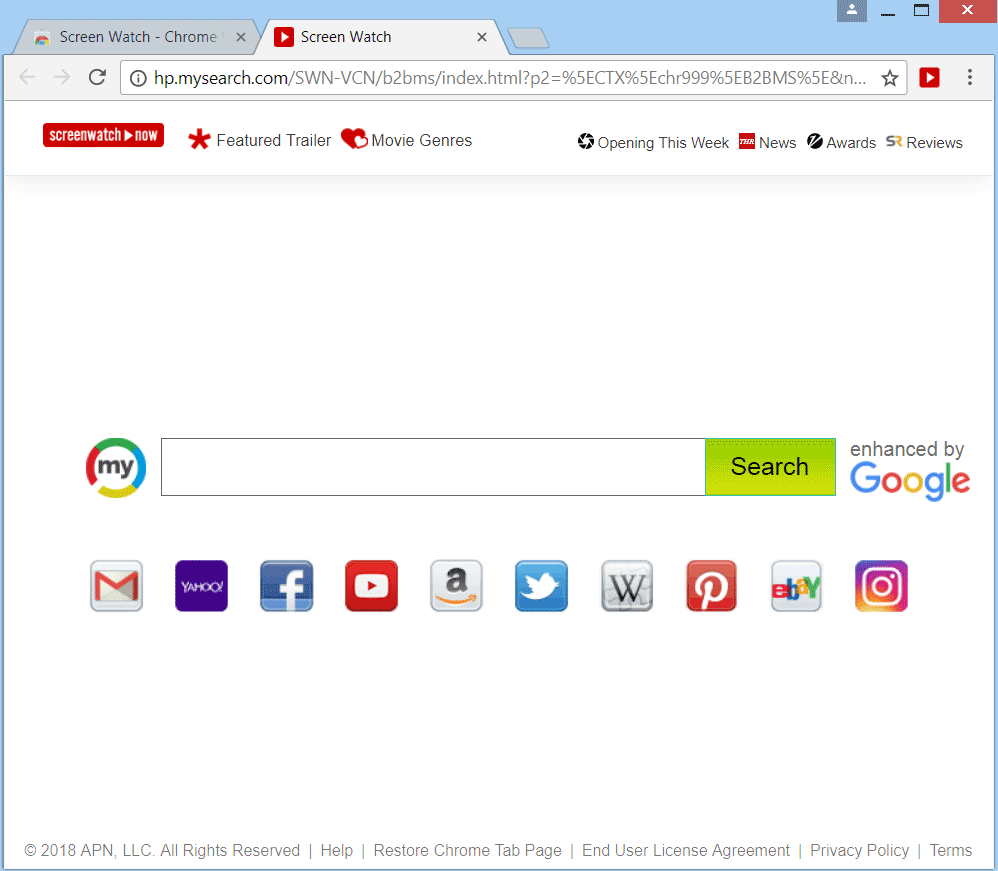998x871 pixels.
Task: Open the Pinterest shortcut icon
Action: (712, 586)
